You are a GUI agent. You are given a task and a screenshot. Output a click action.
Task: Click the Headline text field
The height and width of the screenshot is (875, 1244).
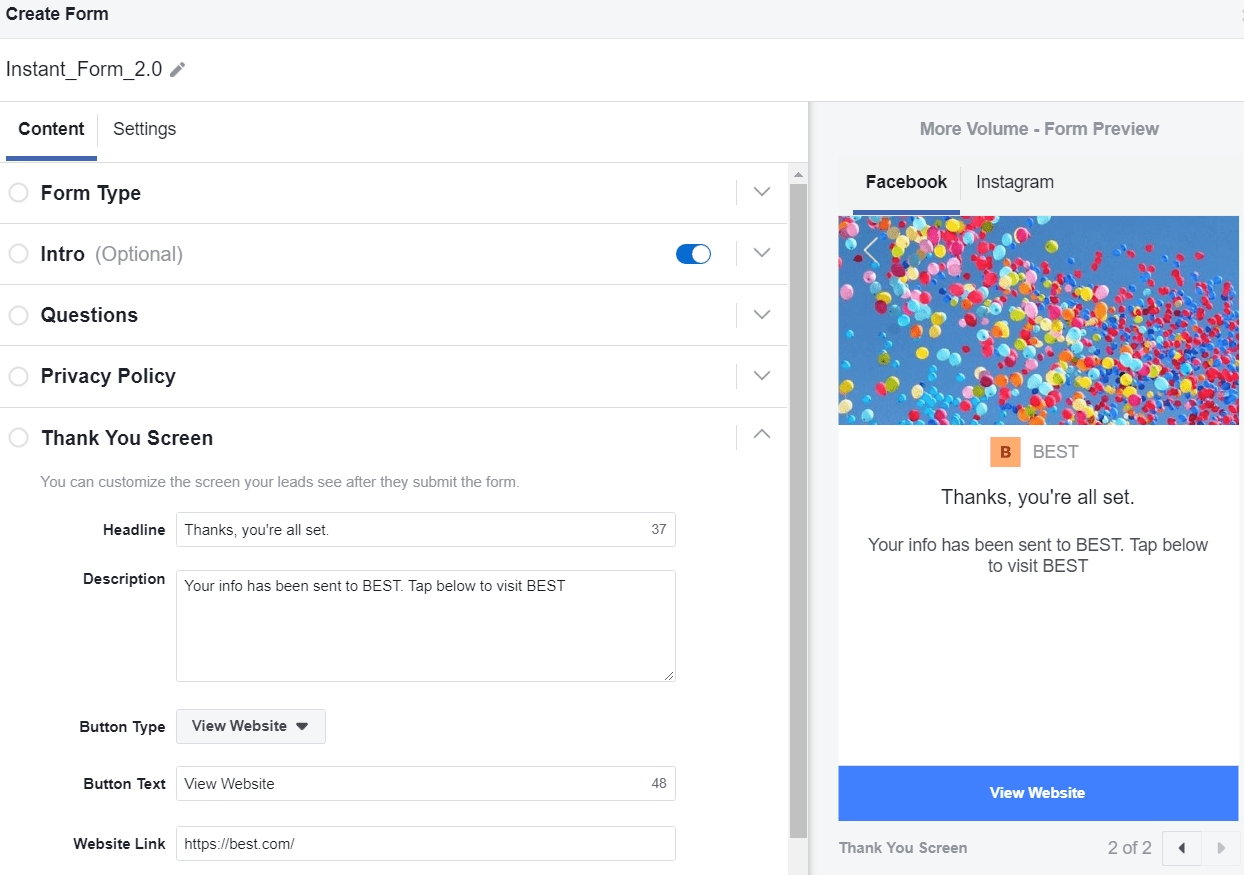410,530
